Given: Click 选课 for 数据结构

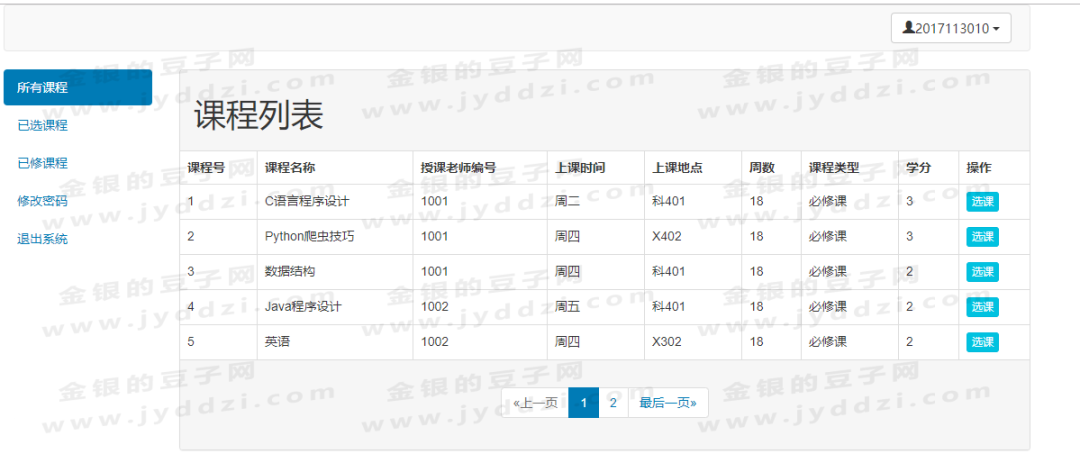Looking at the screenshot, I should point(982,272).
